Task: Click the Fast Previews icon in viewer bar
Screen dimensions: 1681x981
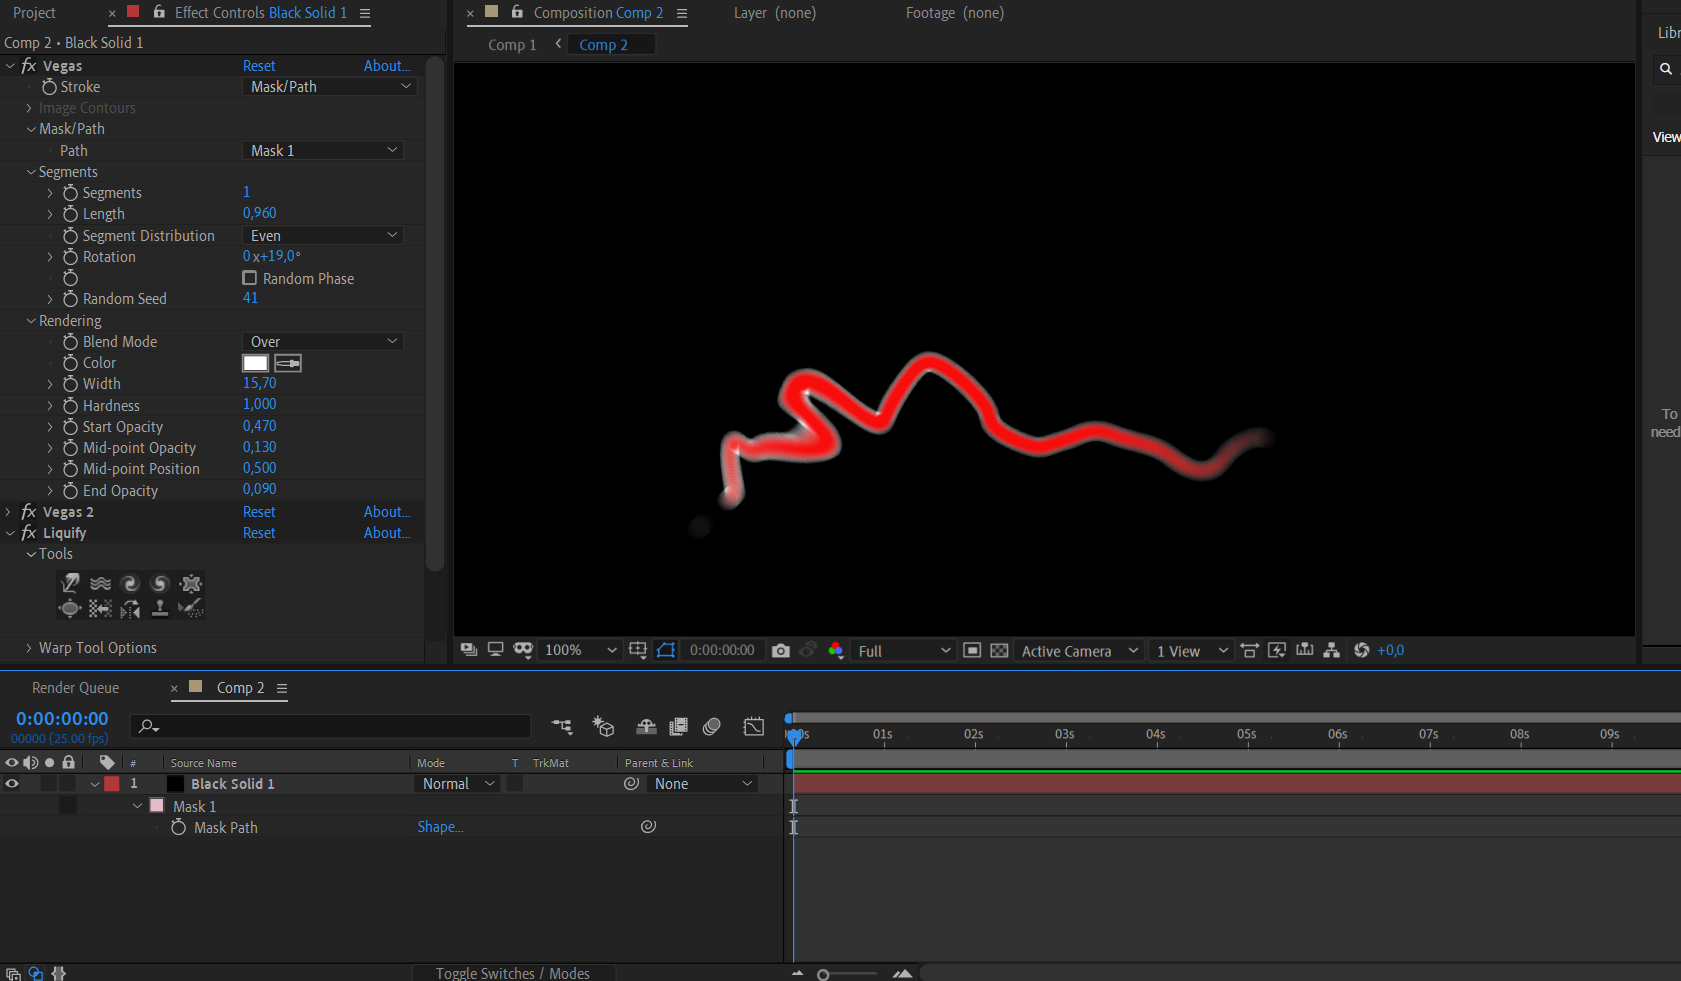Action: tap(1277, 650)
